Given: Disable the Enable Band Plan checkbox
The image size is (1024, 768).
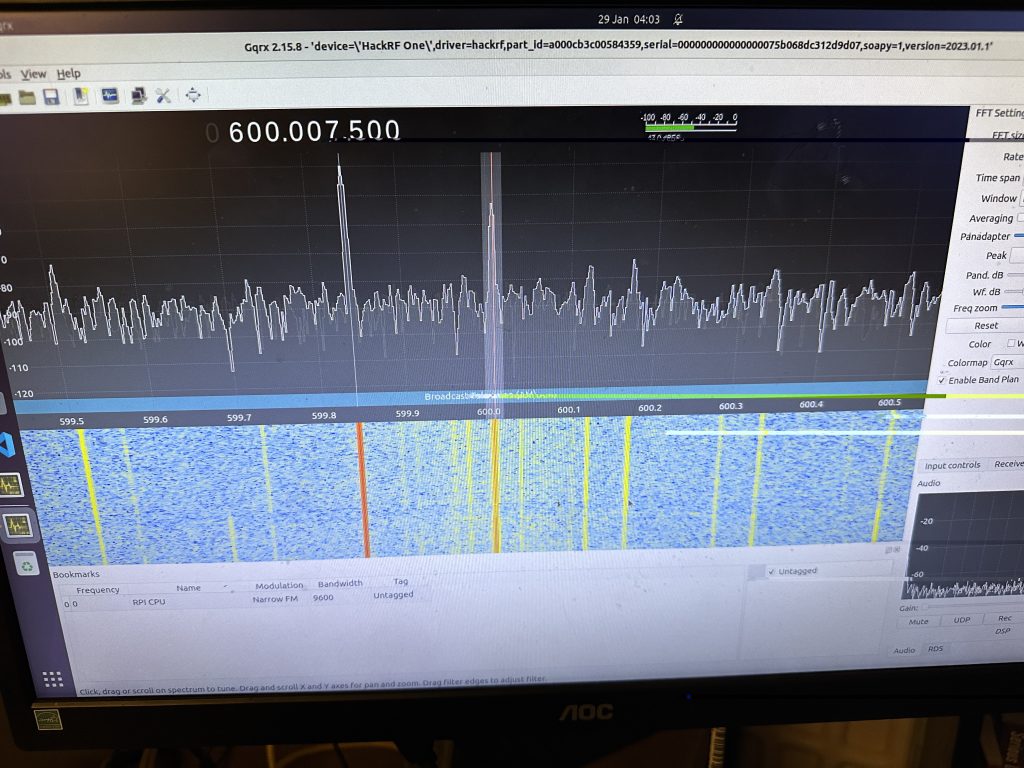Looking at the screenshot, I should 942,380.
